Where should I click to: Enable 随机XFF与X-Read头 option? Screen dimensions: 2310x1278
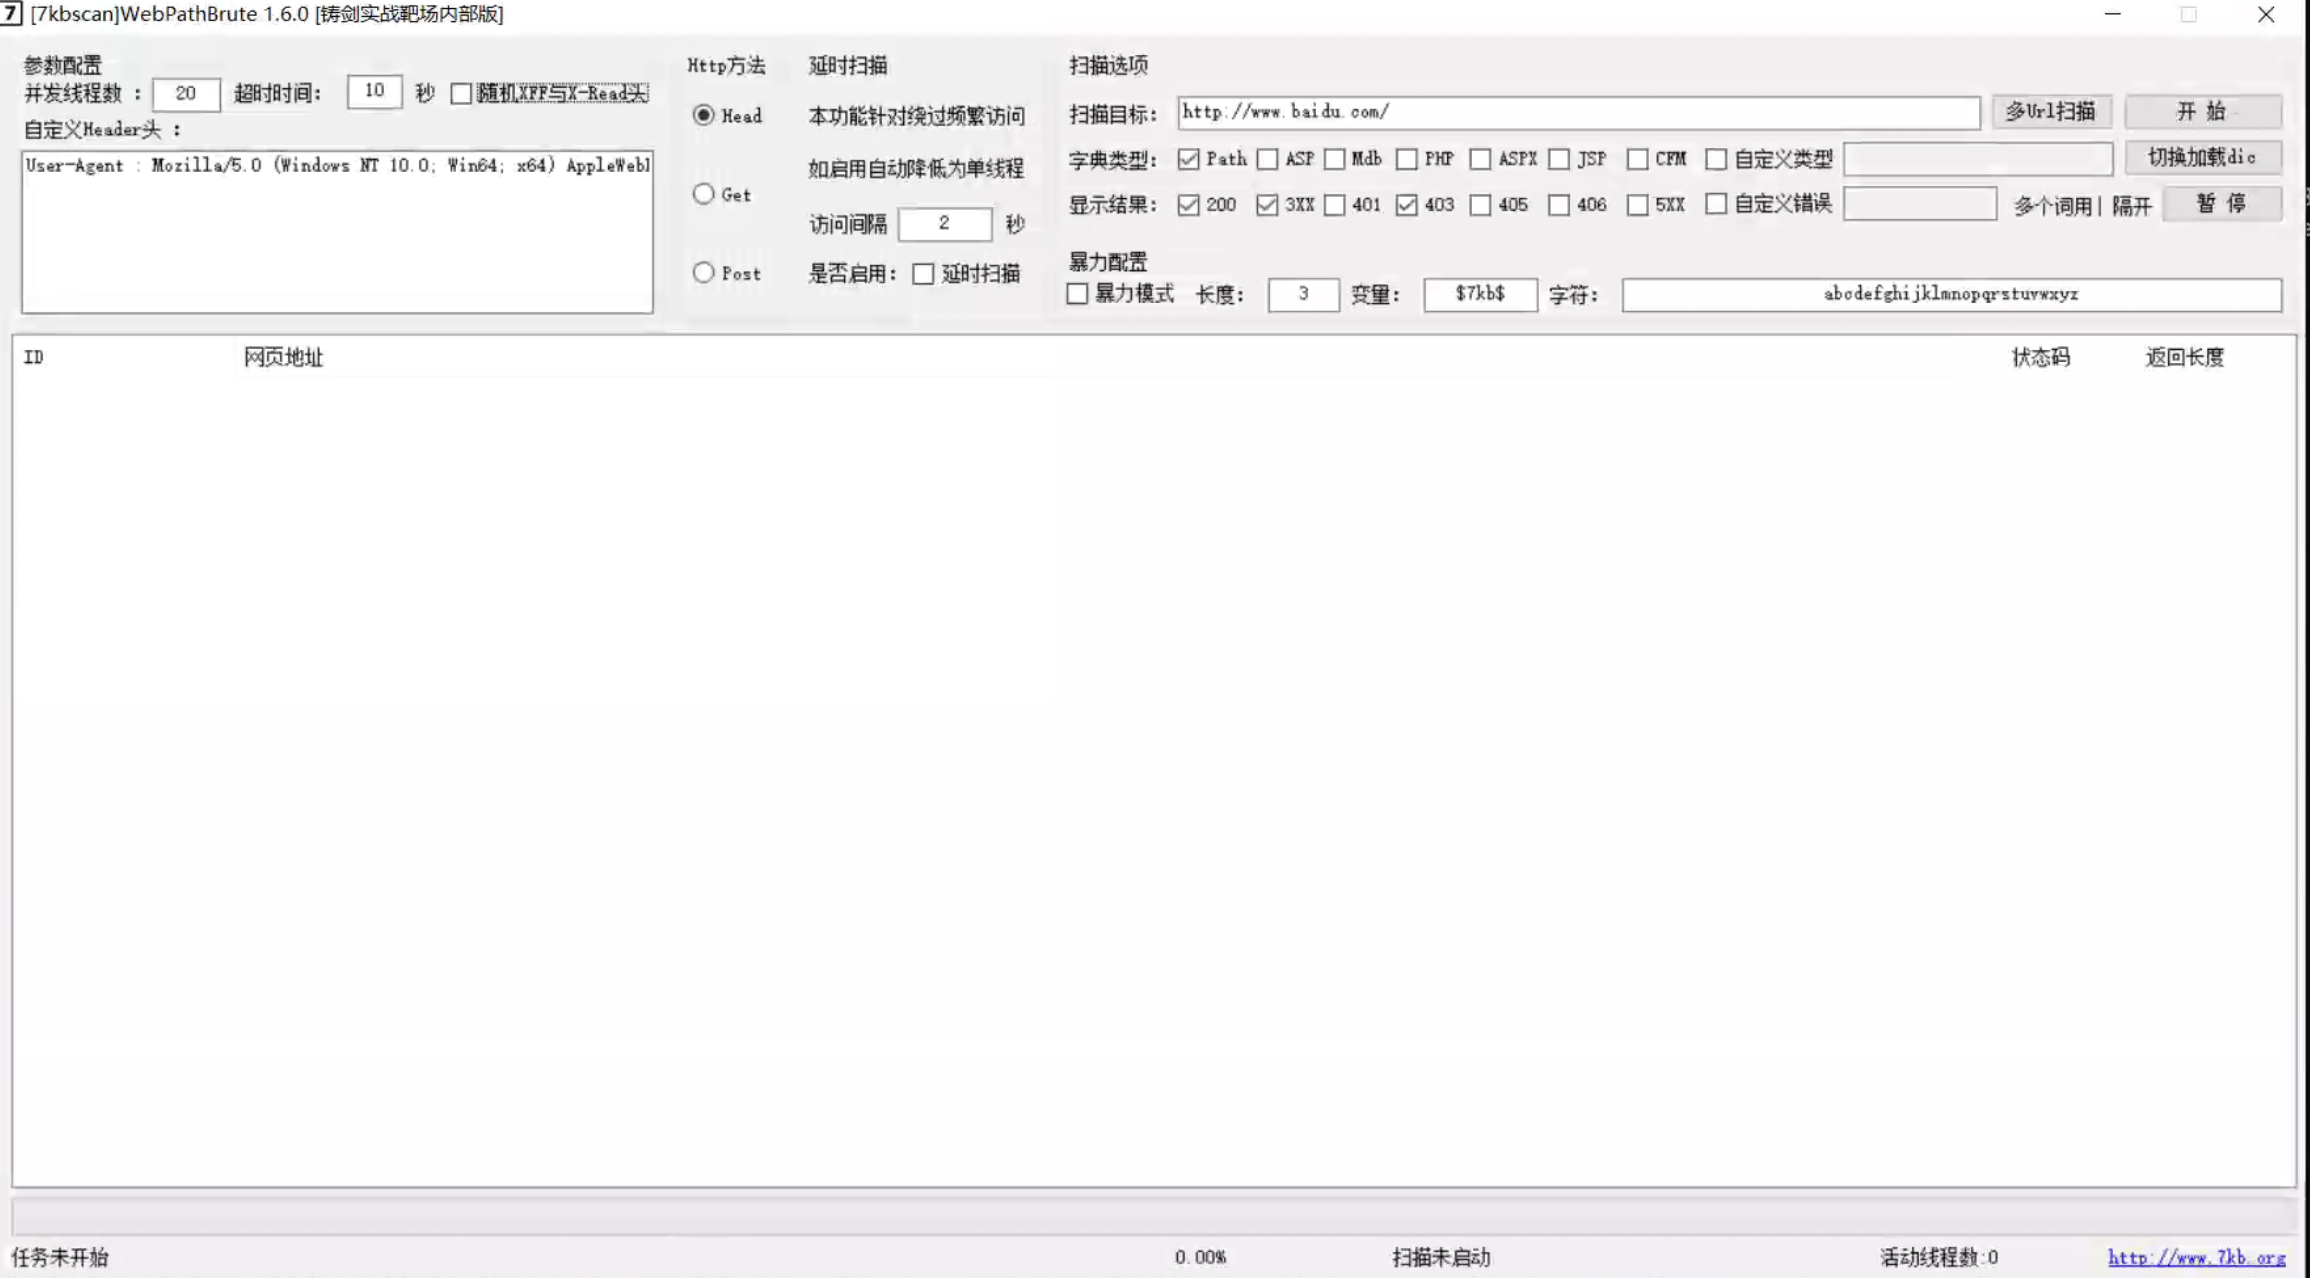coord(461,93)
